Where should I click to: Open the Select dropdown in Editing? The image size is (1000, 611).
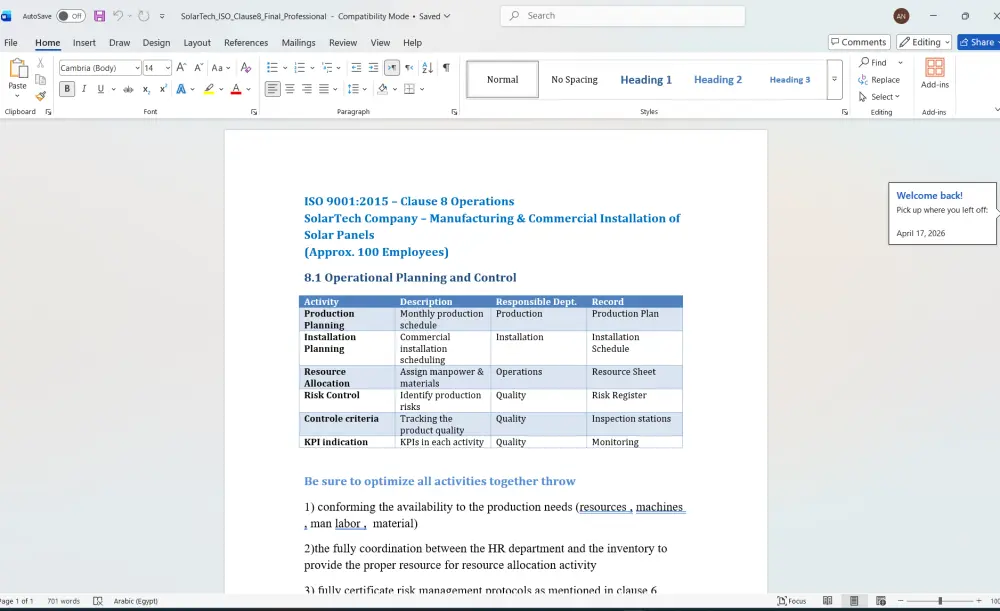point(879,97)
